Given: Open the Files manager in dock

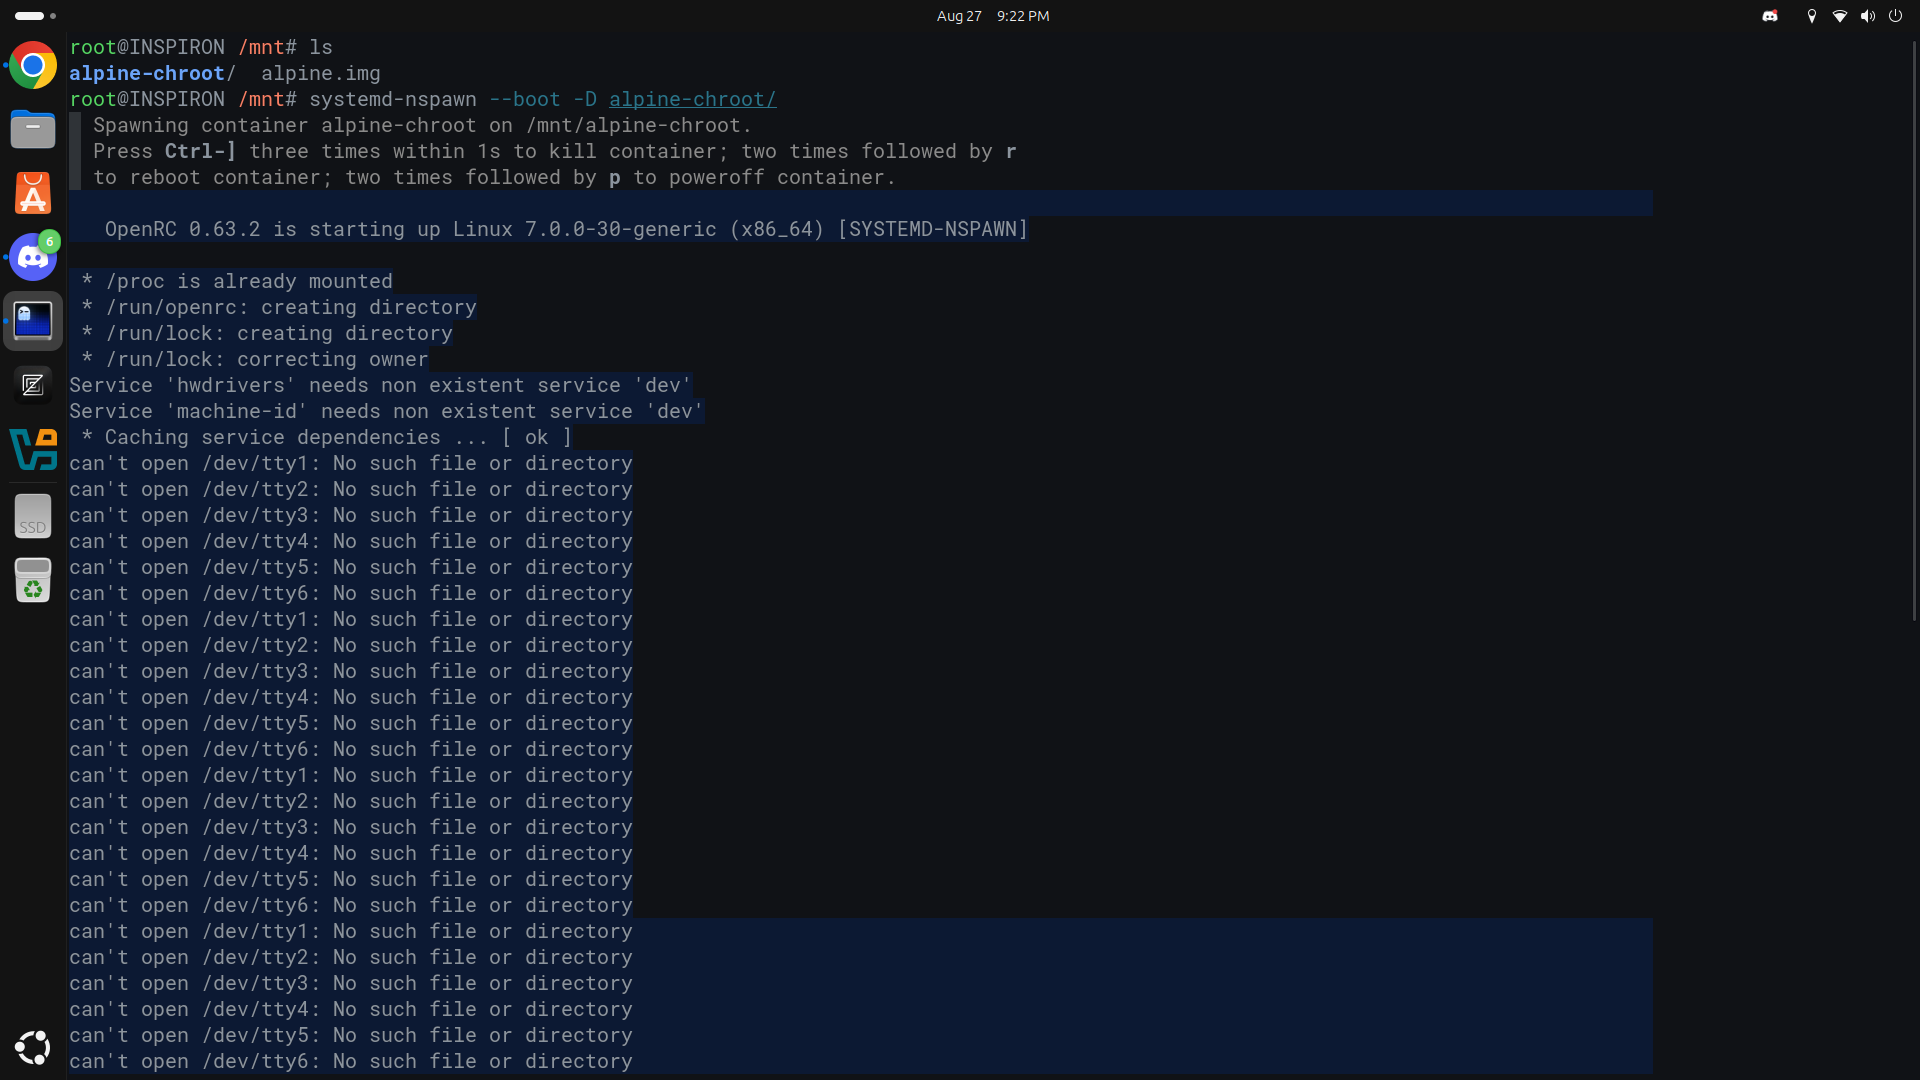Looking at the screenshot, I should (33, 130).
